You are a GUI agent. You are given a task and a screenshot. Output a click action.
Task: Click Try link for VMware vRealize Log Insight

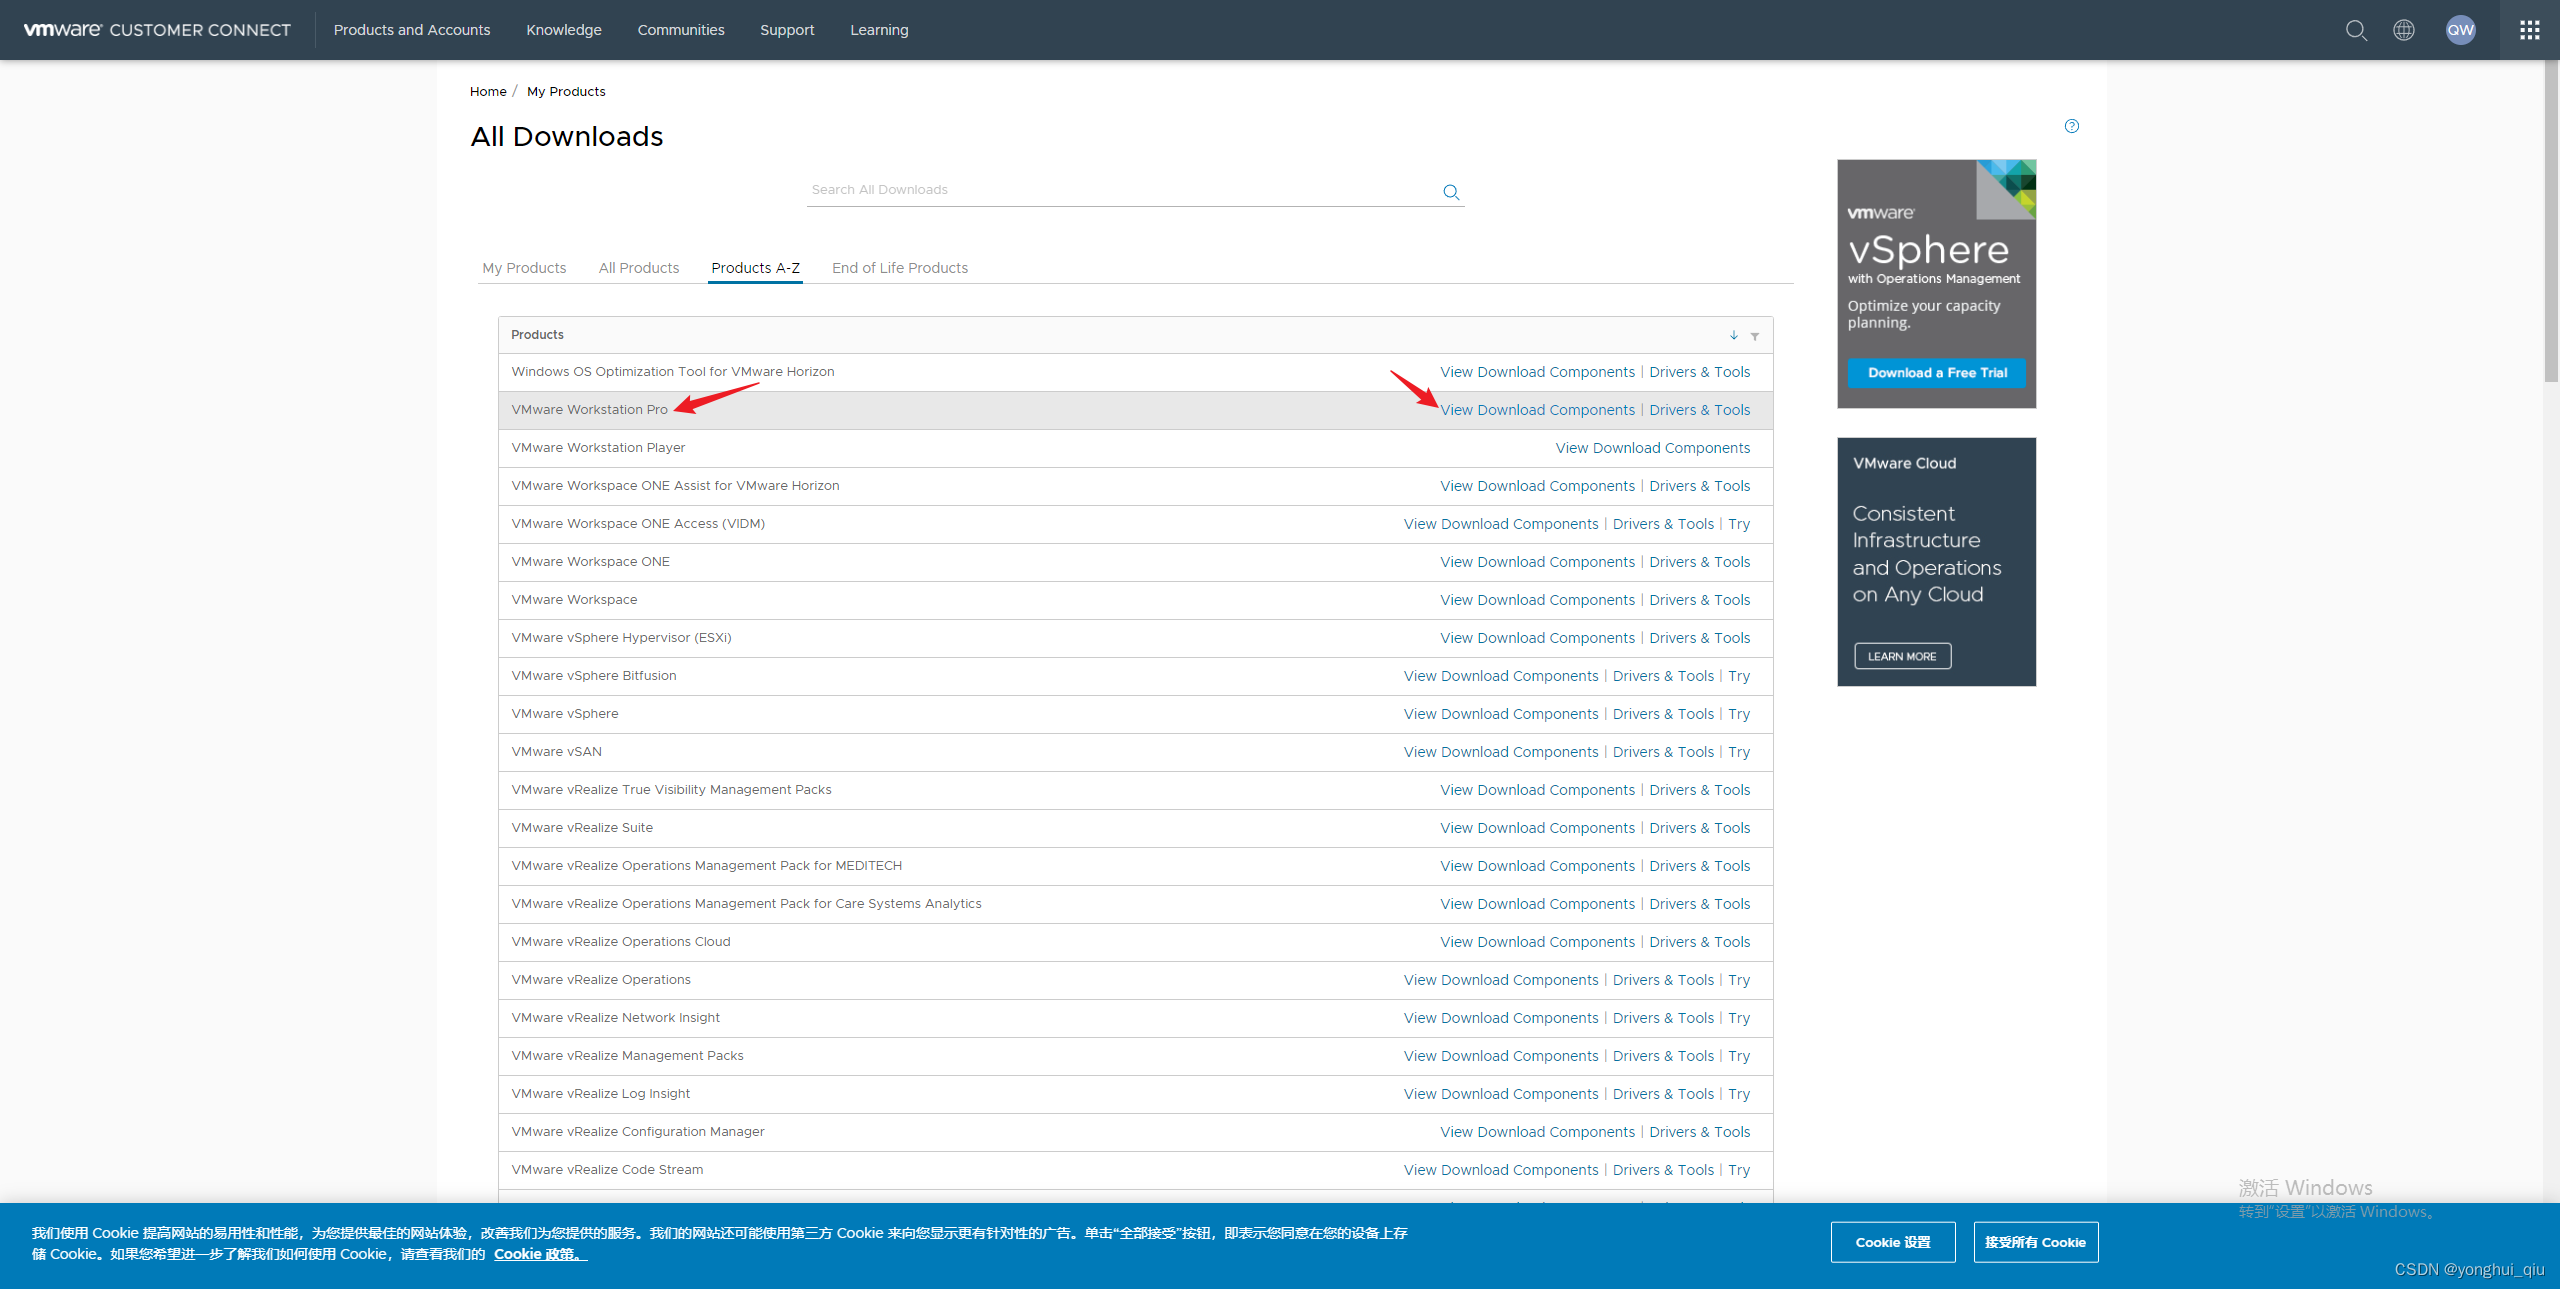1739,1094
